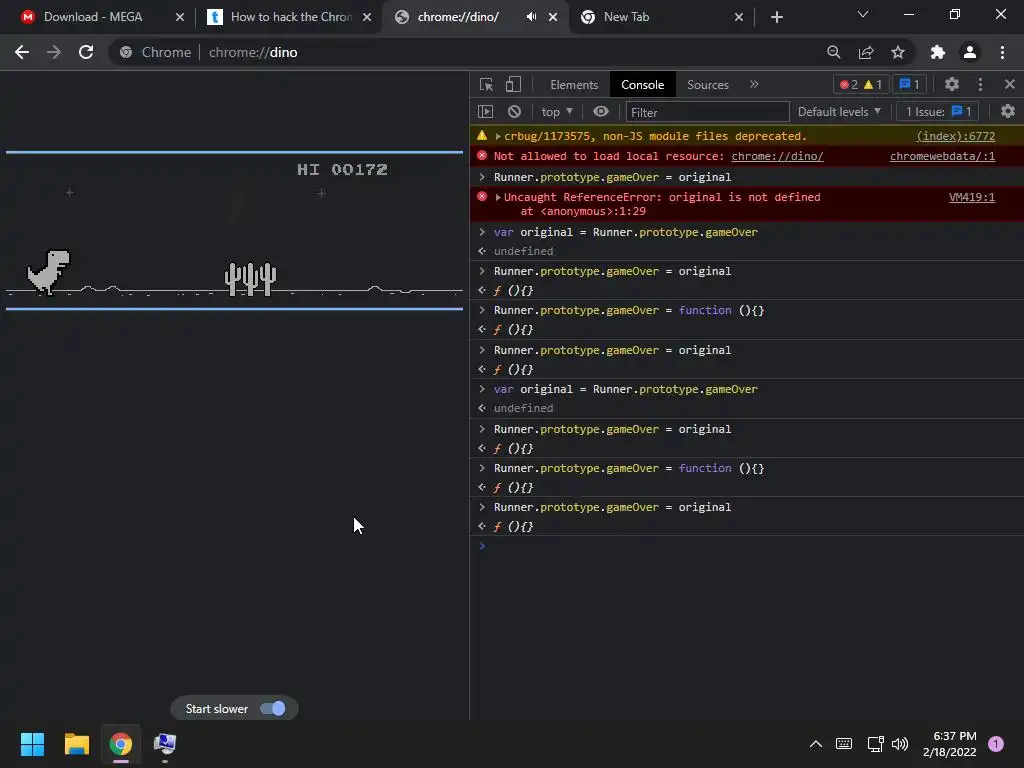This screenshot has height=768, width=1024.
Task: Click the last f (){} console output
Action: point(513,526)
